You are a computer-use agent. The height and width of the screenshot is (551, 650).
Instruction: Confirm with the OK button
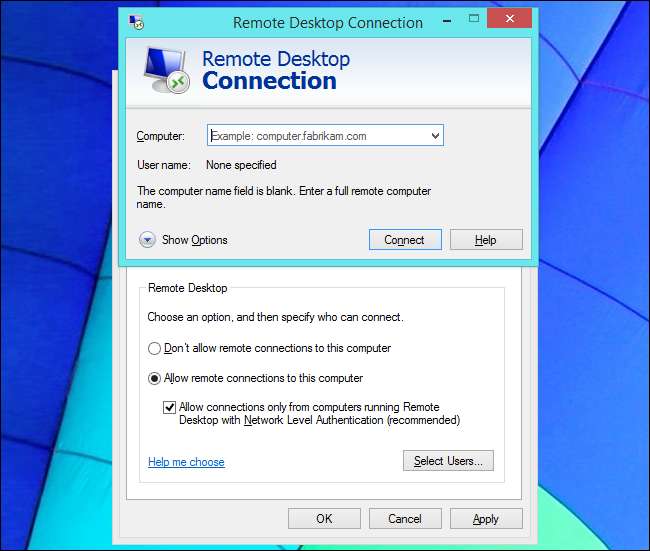(x=324, y=519)
